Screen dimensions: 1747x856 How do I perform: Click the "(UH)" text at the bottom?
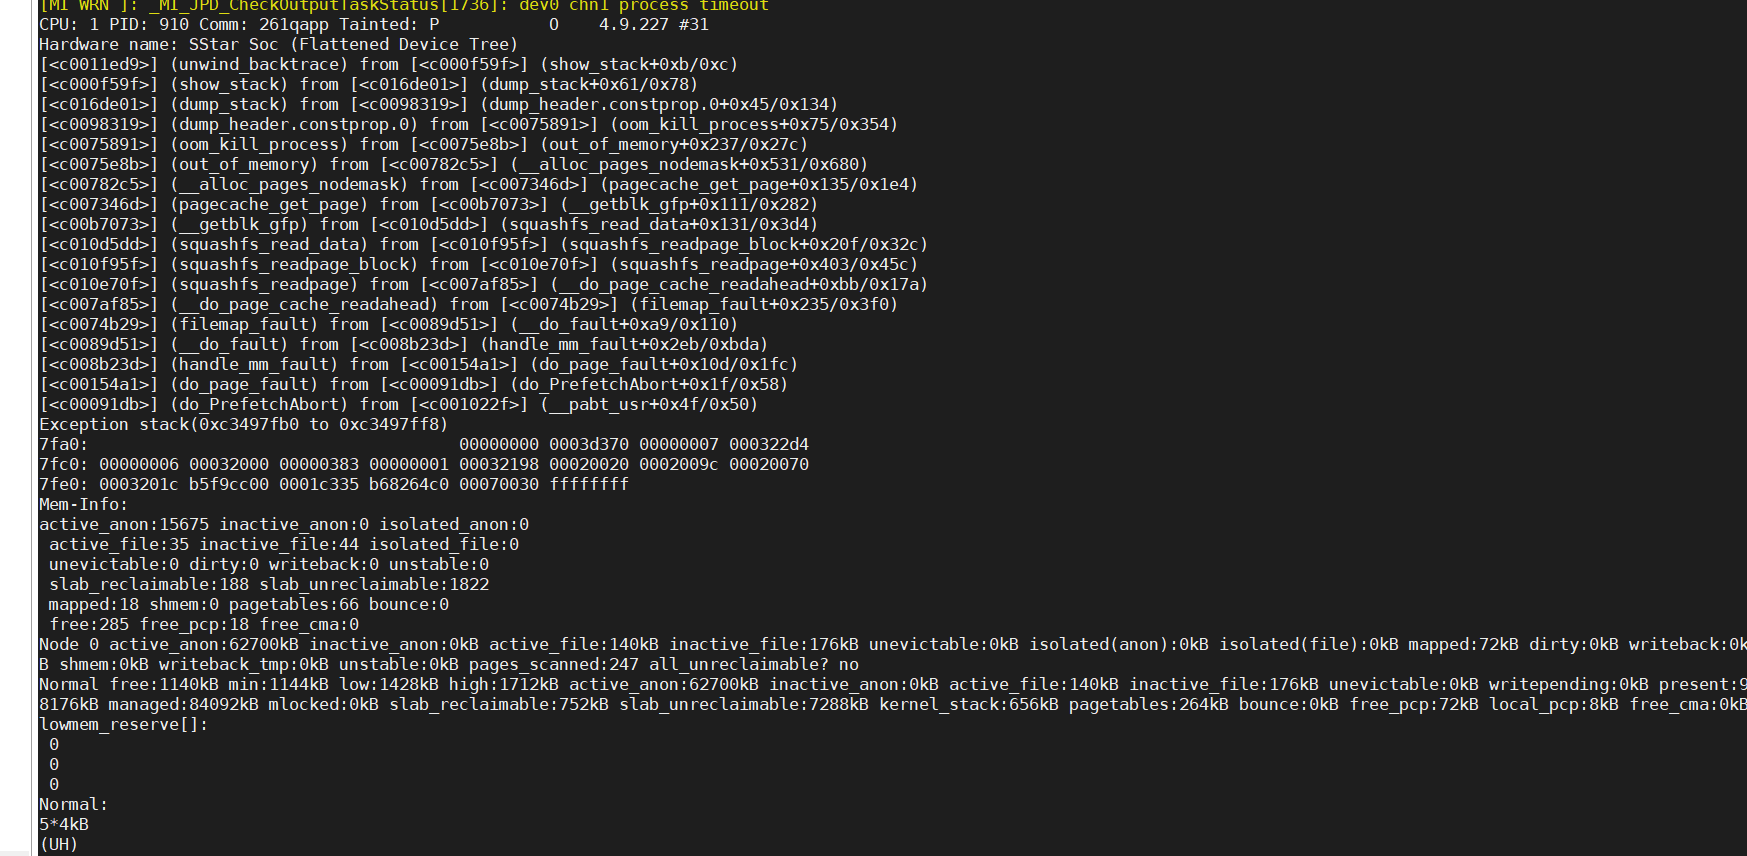59,844
